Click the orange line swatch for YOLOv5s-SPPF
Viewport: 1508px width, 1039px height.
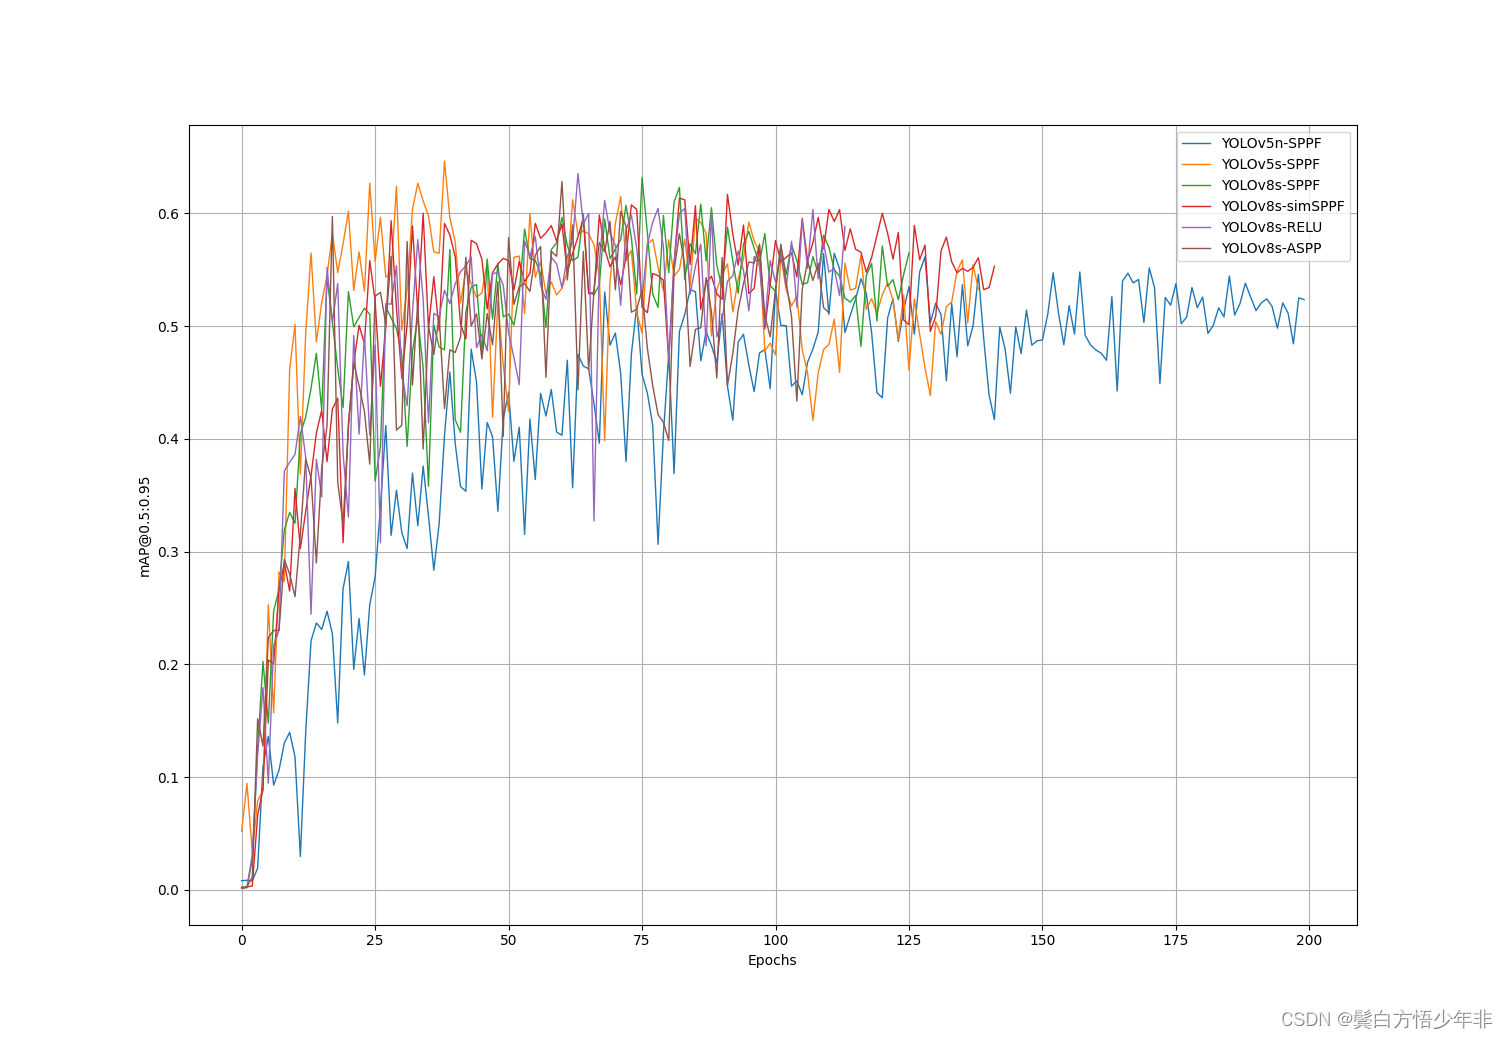pos(1197,164)
